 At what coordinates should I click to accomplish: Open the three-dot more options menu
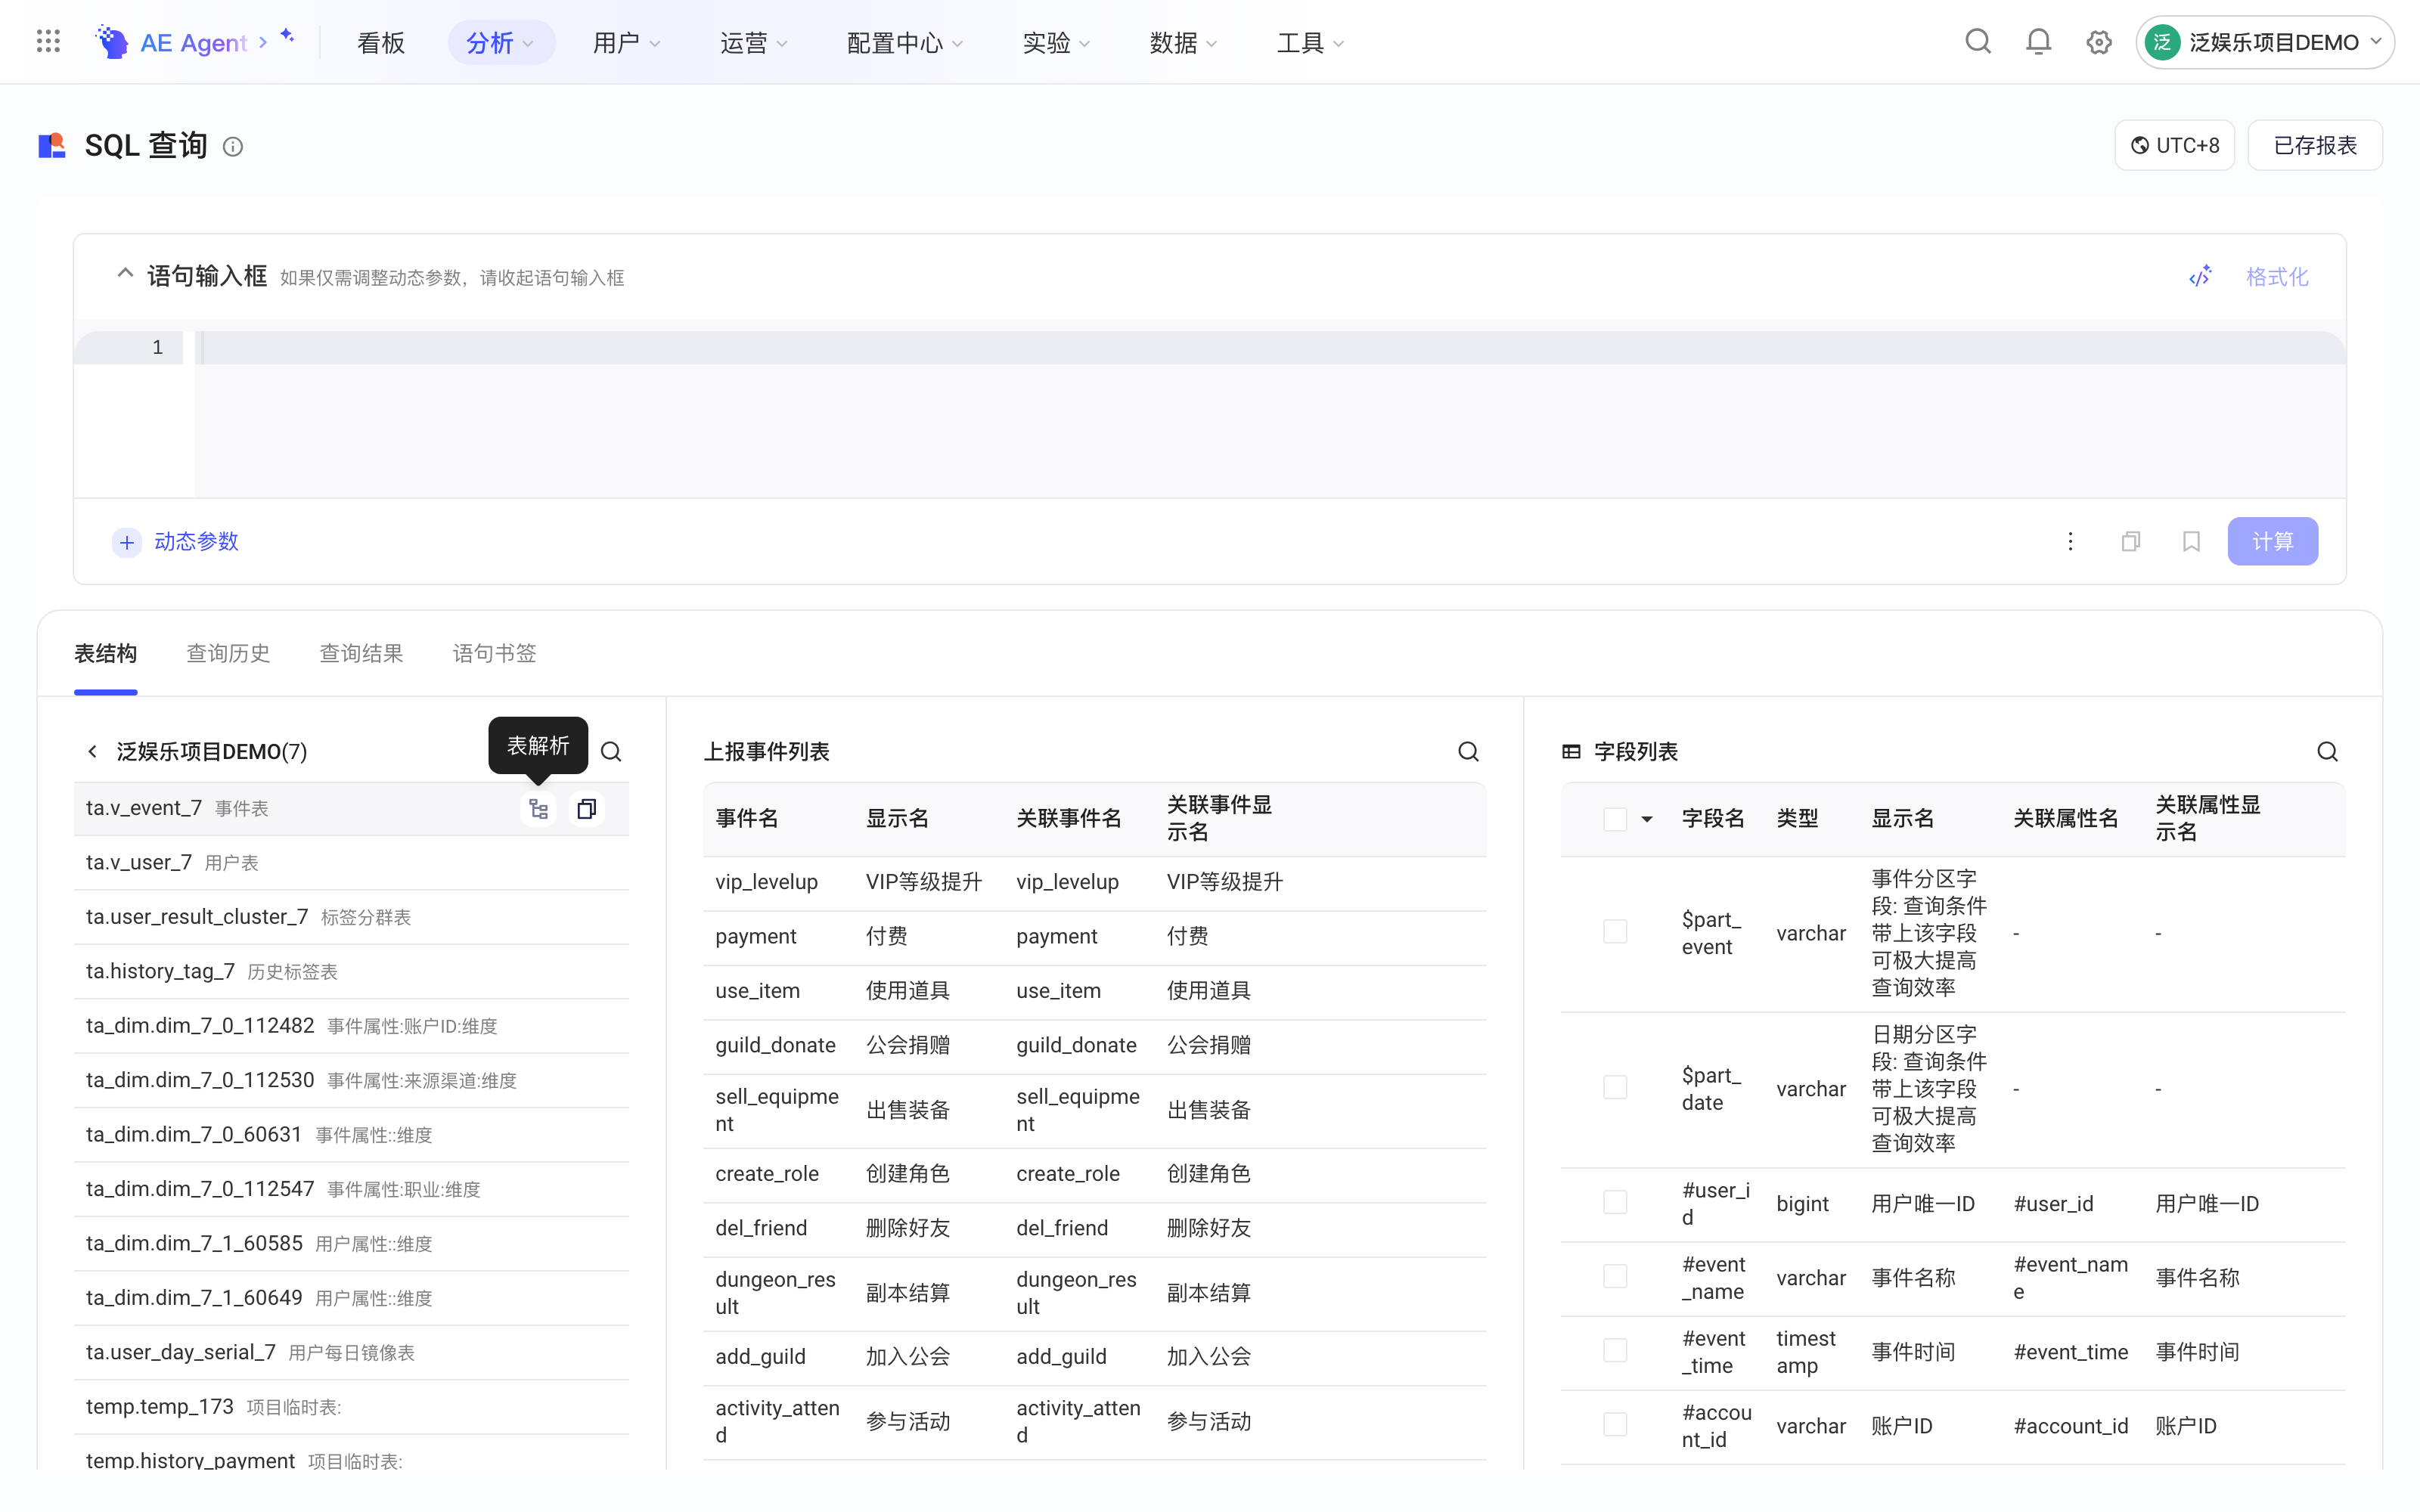pyautogui.click(x=2071, y=541)
